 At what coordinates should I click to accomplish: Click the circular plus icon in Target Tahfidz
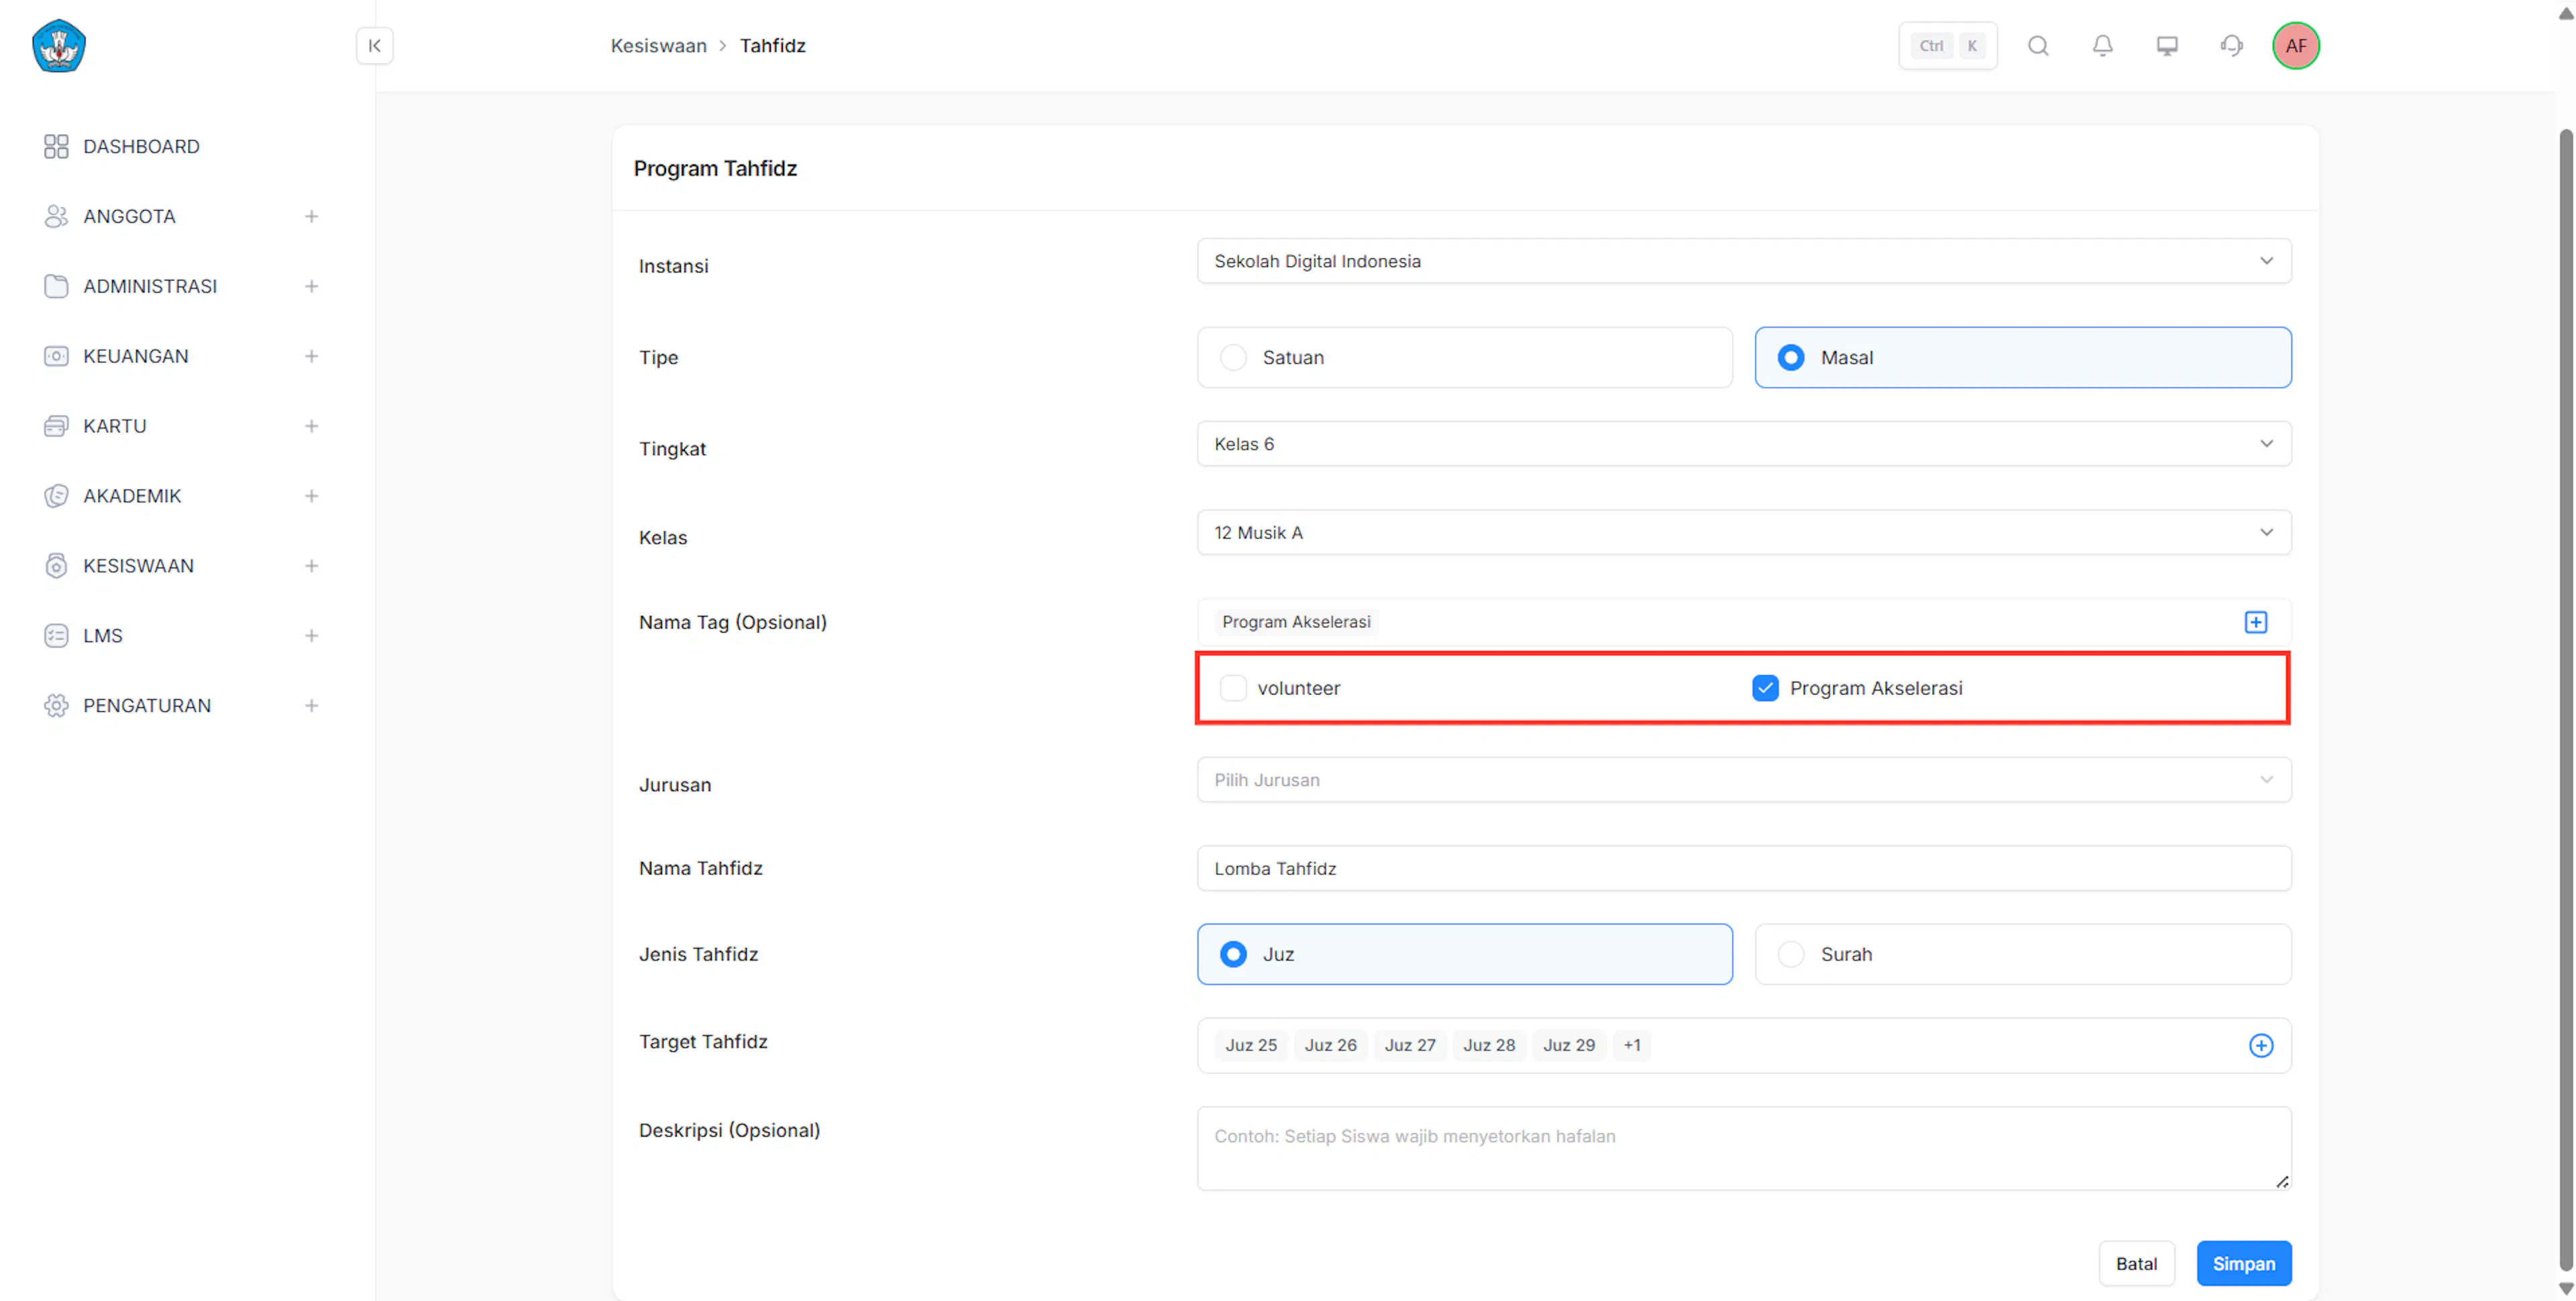pyautogui.click(x=2260, y=1046)
